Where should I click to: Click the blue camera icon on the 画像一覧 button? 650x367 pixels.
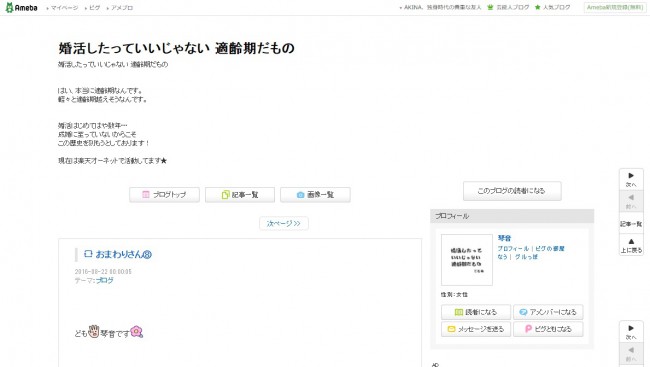point(301,194)
